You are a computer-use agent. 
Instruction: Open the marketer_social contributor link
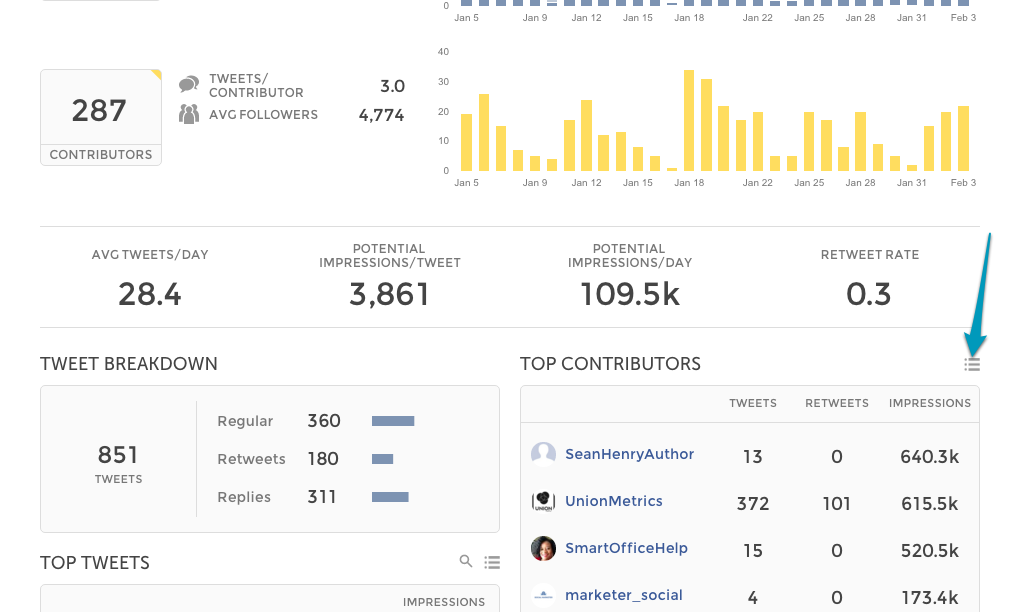click(623, 595)
